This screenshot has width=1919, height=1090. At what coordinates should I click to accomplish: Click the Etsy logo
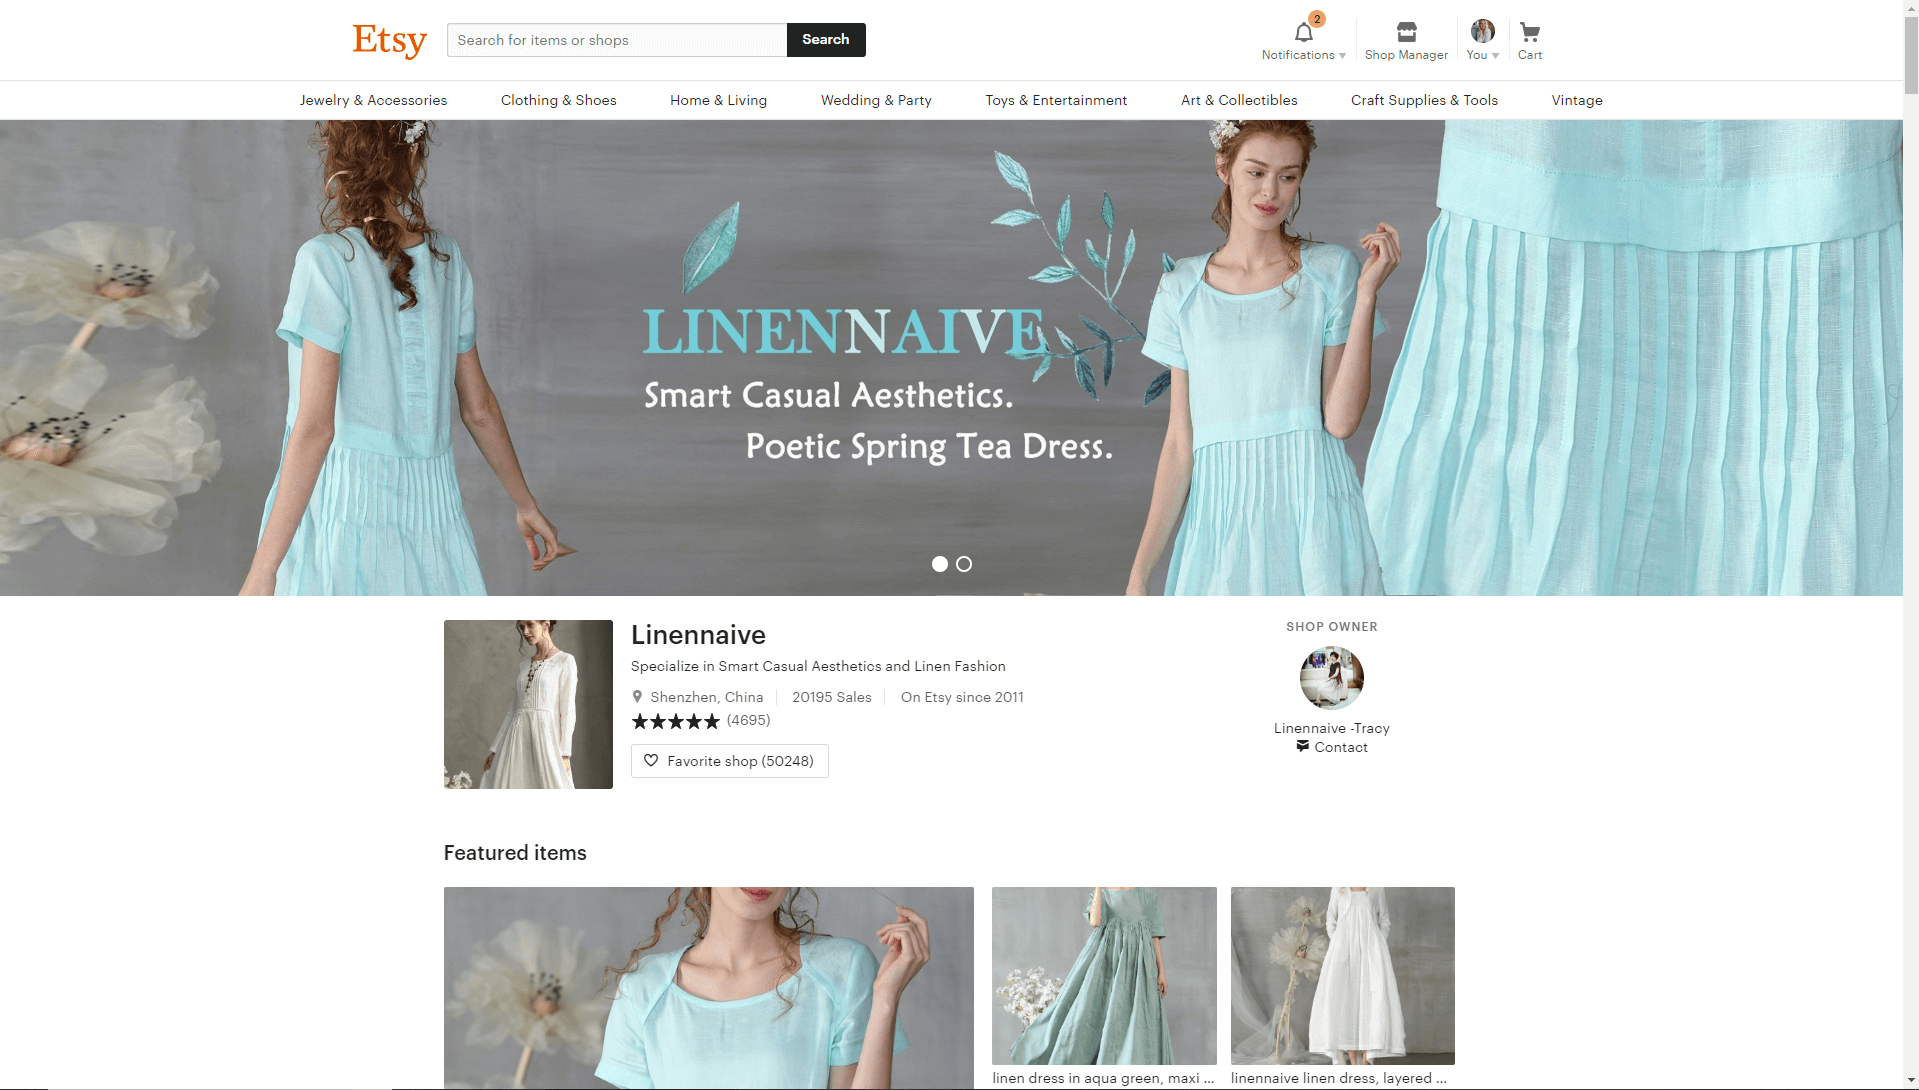tap(389, 40)
